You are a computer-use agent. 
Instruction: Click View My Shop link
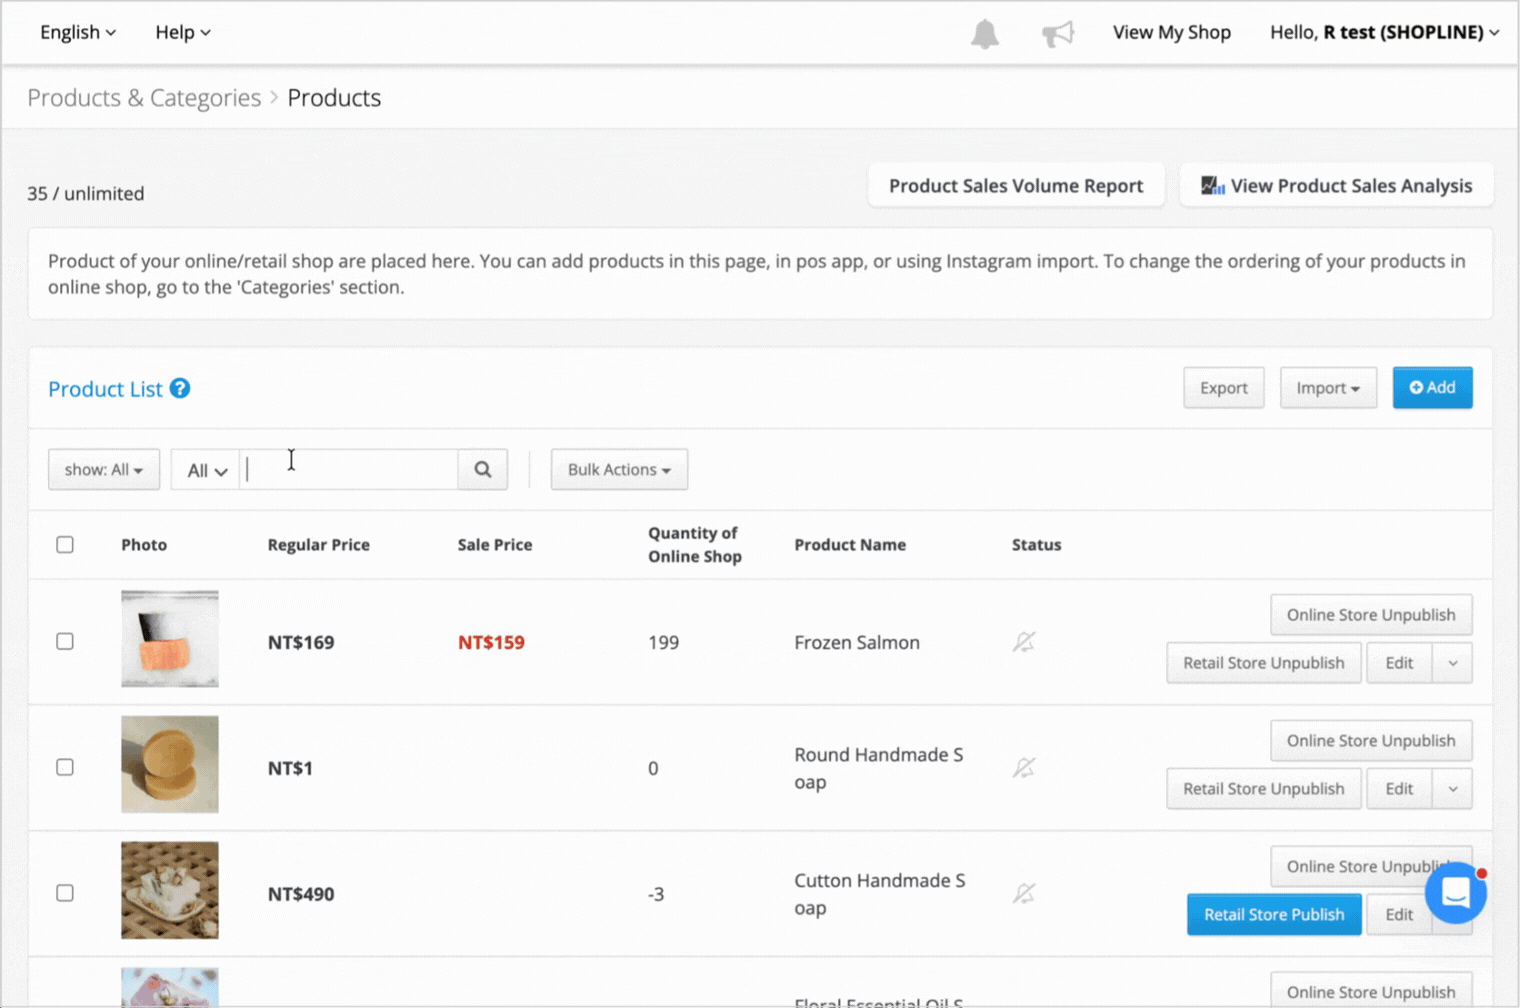pos(1172,32)
